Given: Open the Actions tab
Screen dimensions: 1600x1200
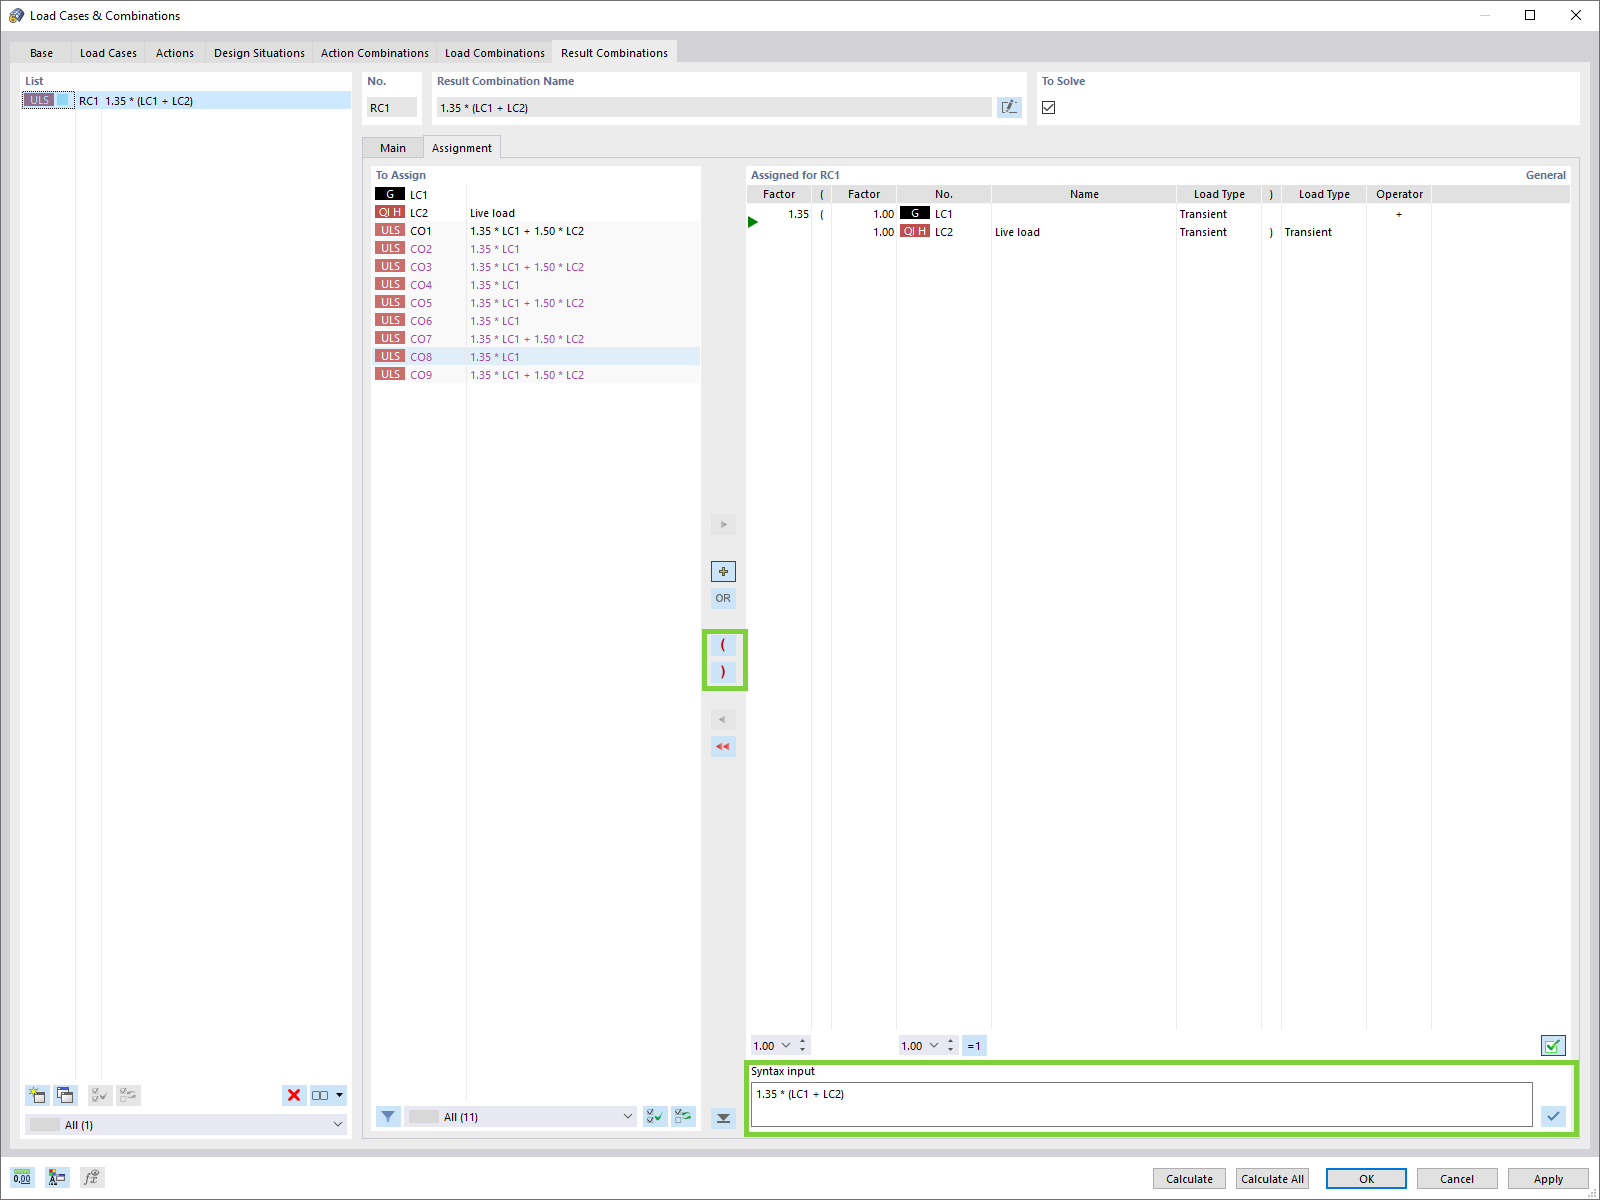Looking at the screenshot, I should pyautogui.click(x=175, y=53).
